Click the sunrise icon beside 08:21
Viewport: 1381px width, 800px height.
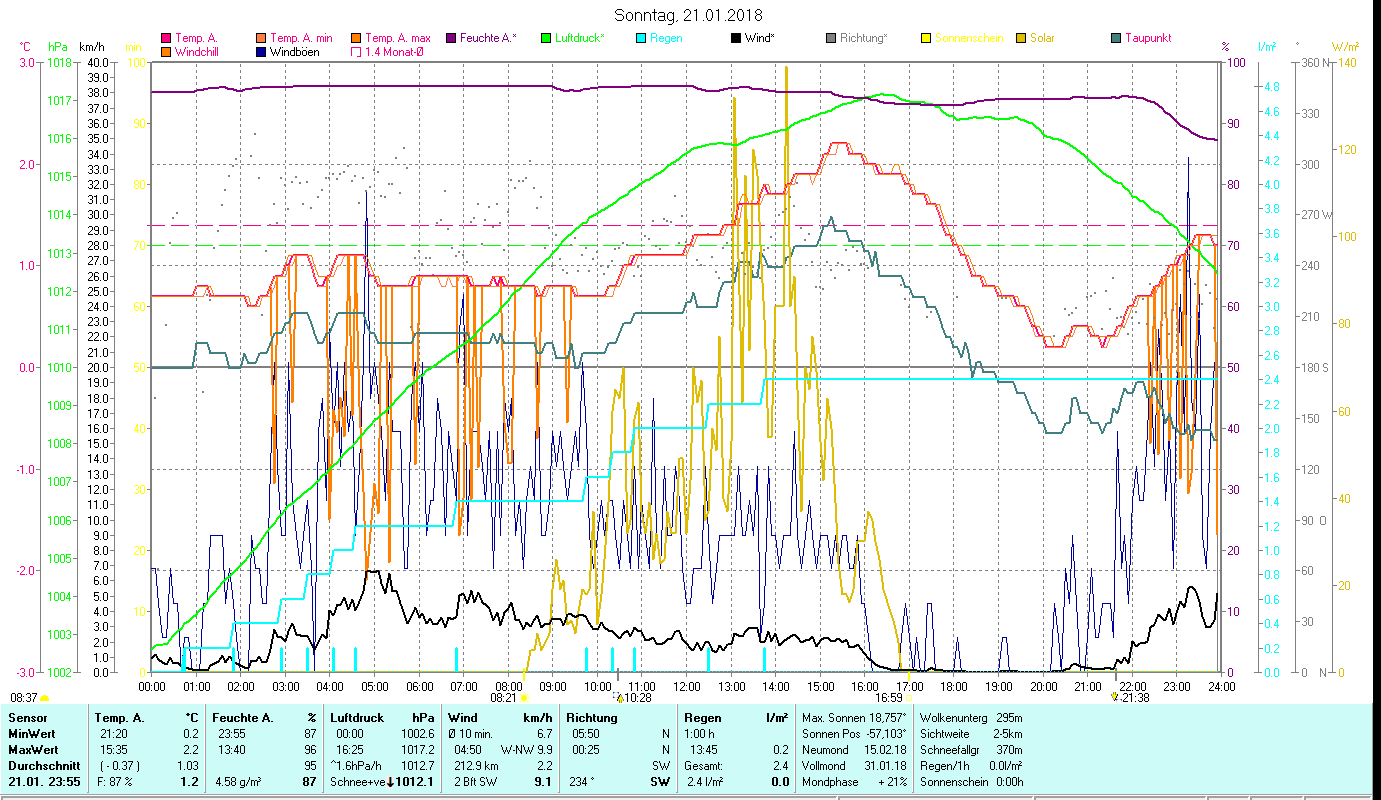[x=524, y=698]
